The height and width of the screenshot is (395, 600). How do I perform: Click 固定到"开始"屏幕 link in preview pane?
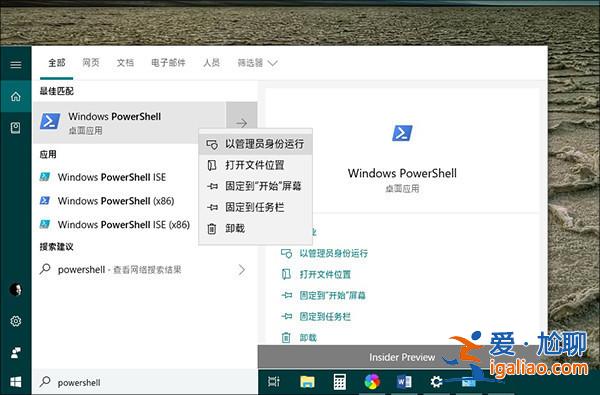coord(332,295)
